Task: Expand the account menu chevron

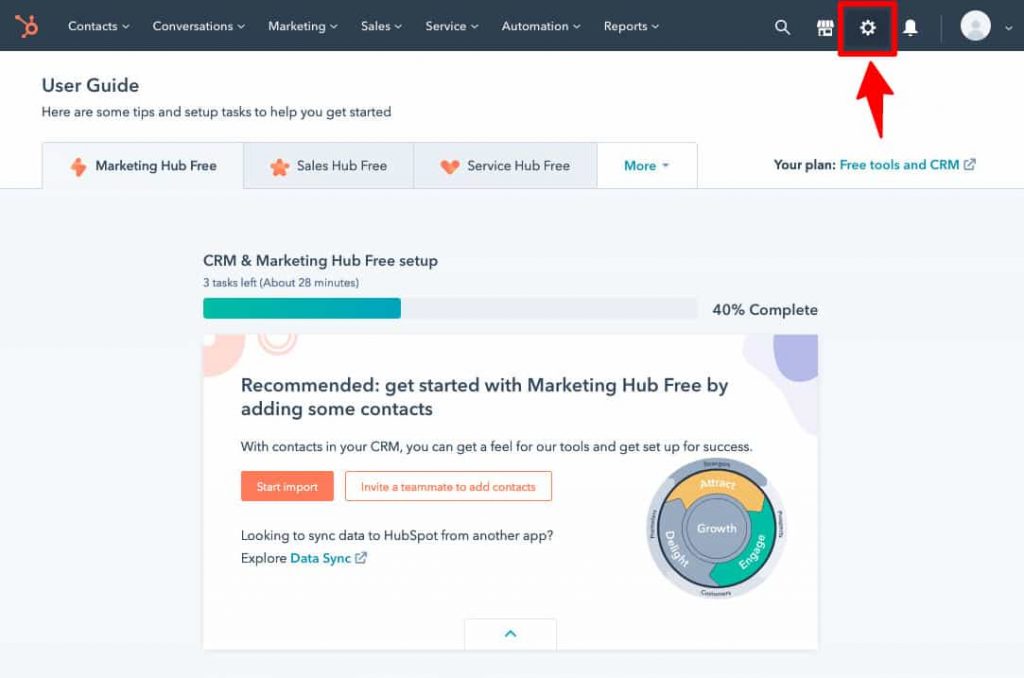Action: coord(1008,28)
